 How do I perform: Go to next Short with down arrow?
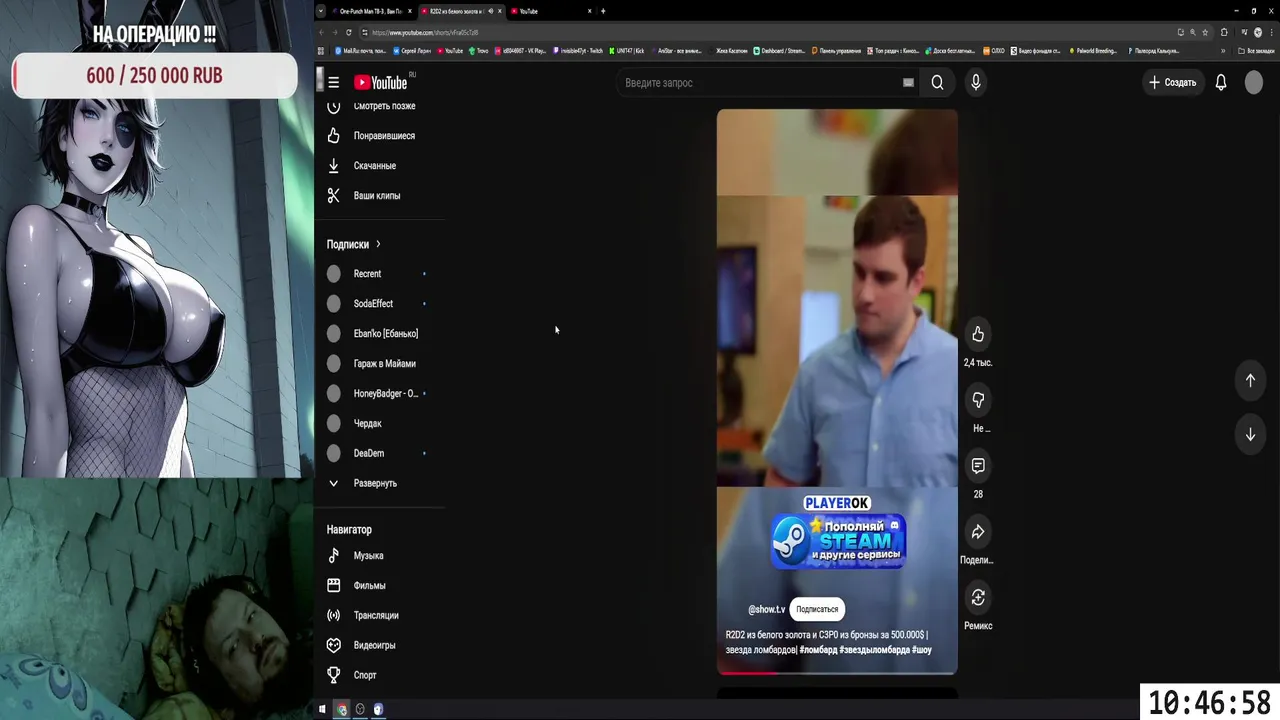1250,435
